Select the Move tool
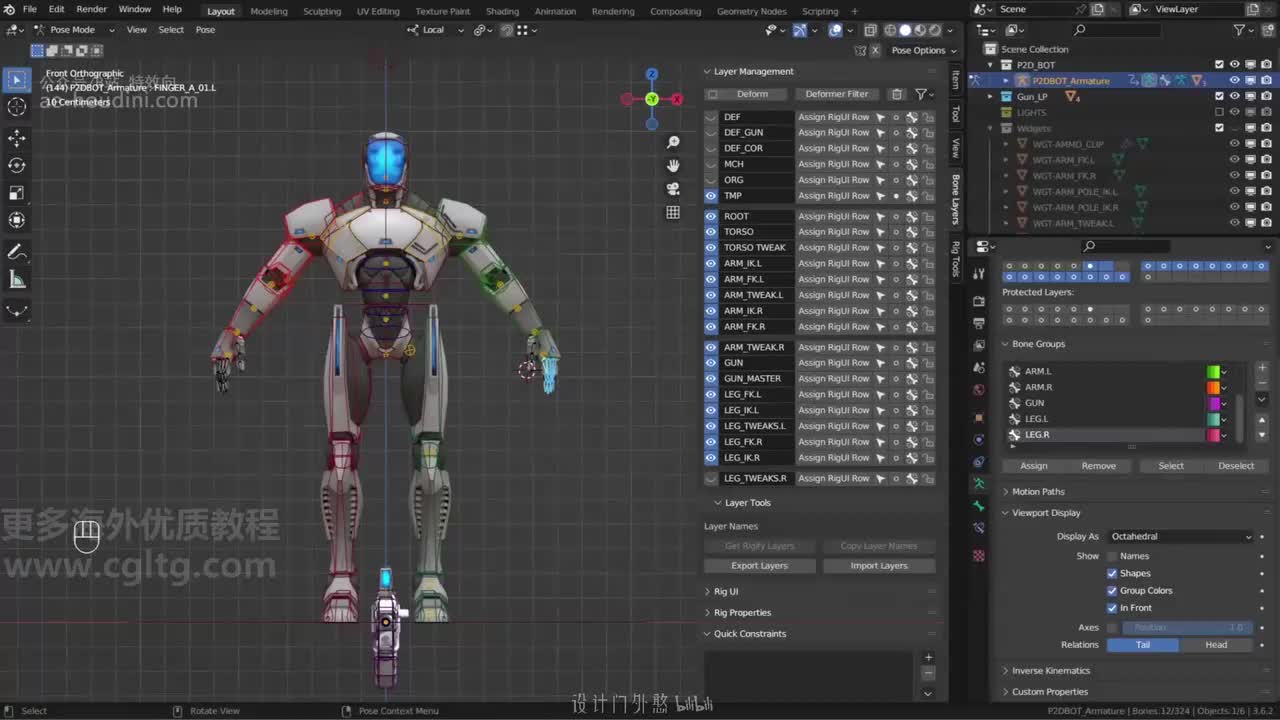 tap(17, 137)
